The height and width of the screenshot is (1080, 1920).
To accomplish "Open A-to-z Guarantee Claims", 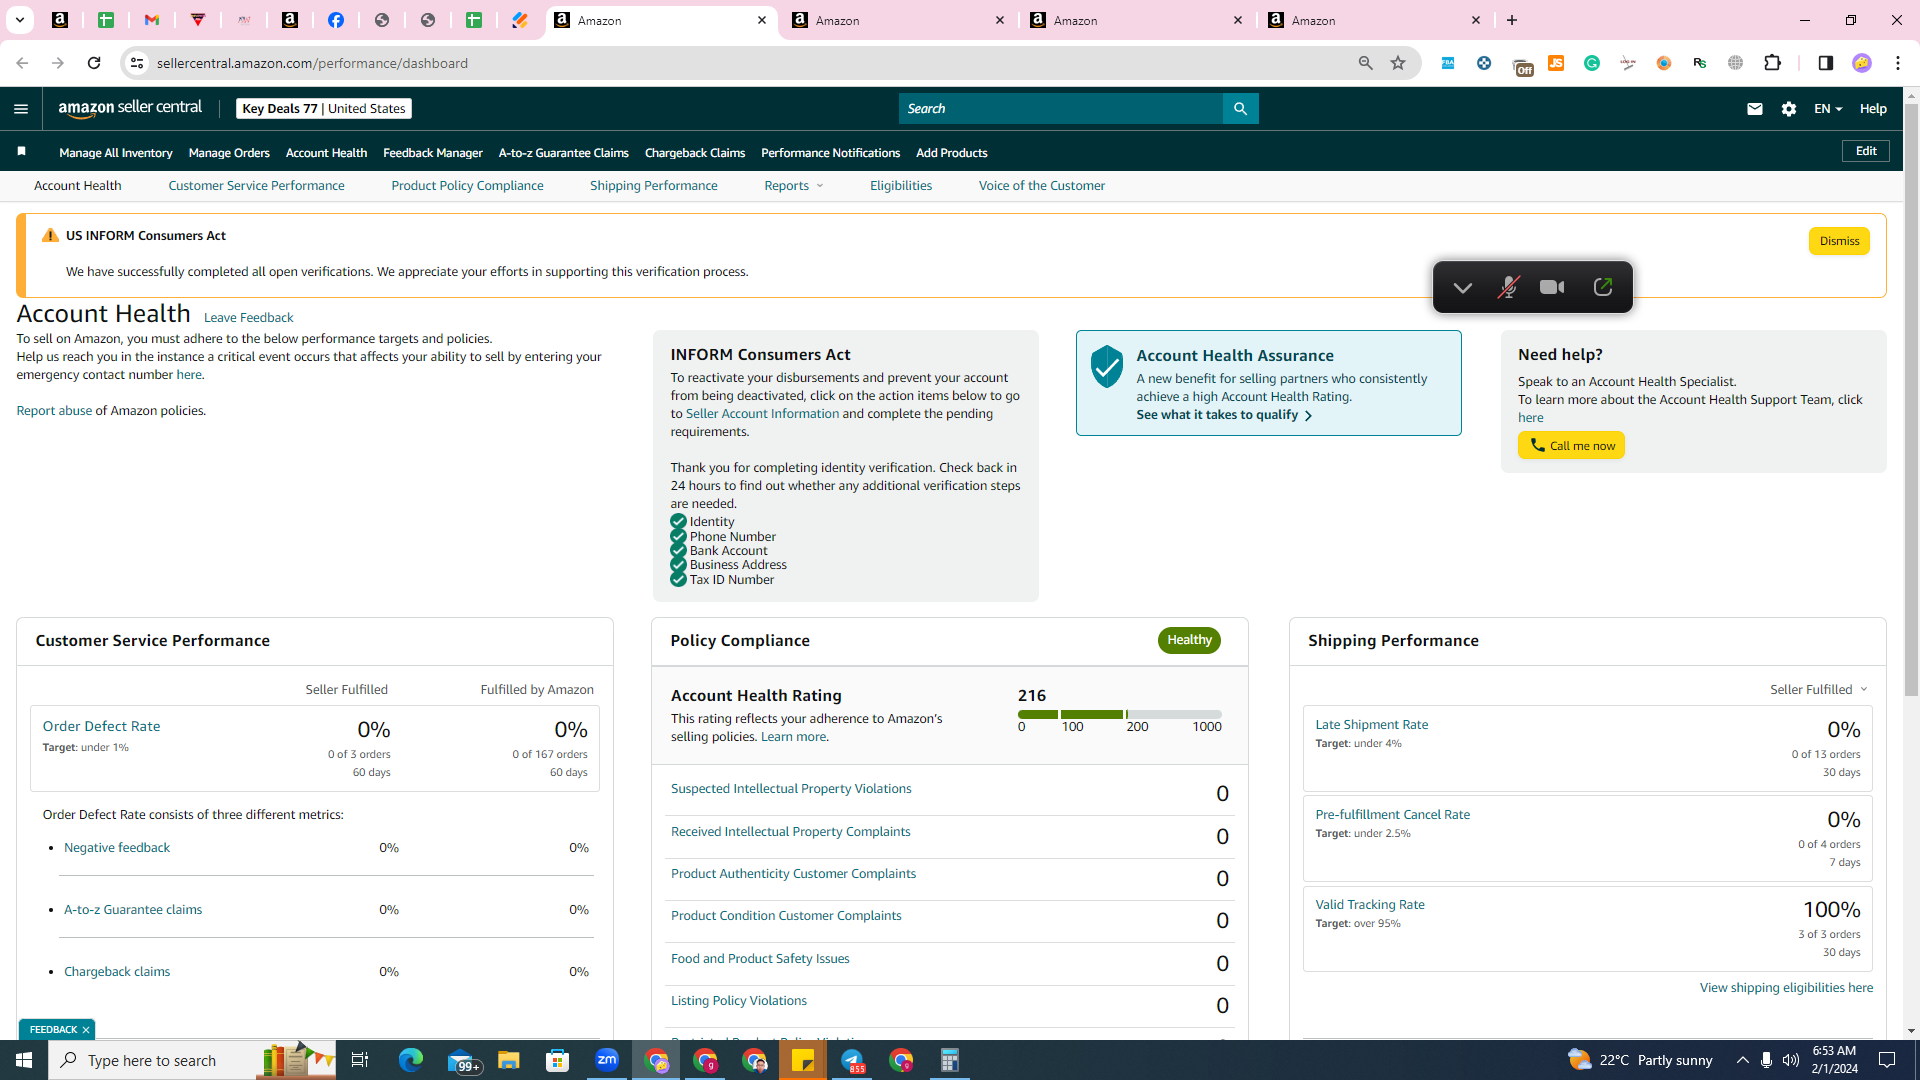I will pyautogui.click(x=564, y=153).
